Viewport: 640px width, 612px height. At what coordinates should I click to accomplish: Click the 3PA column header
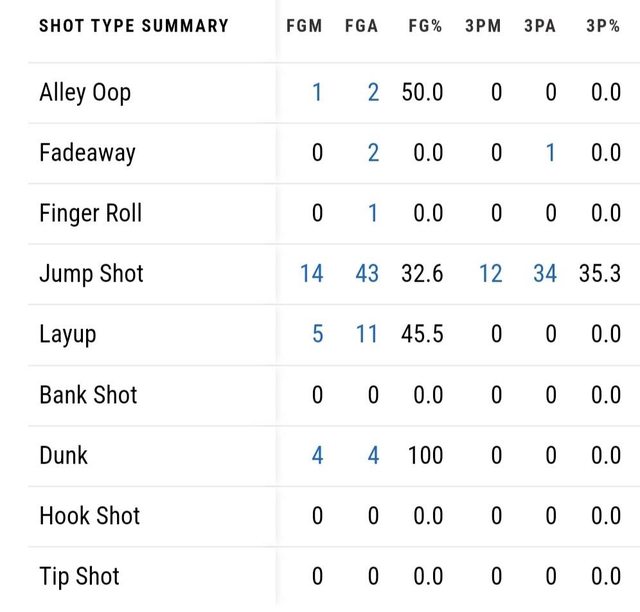click(541, 27)
